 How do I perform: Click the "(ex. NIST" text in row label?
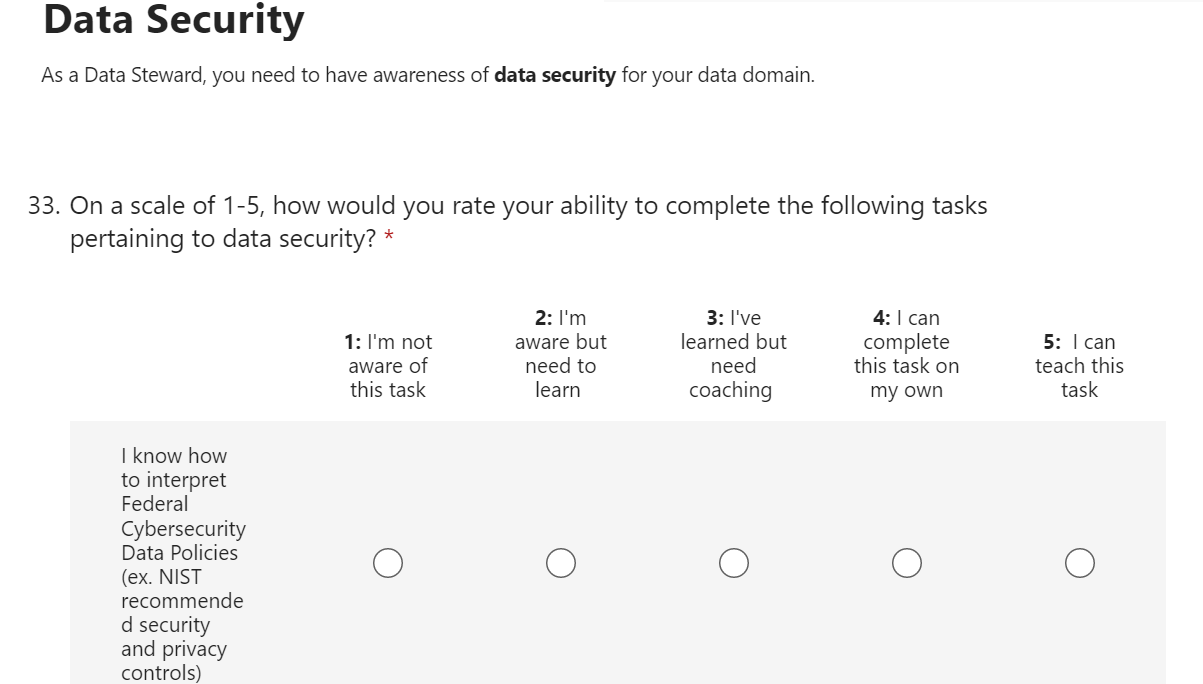[161, 577]
